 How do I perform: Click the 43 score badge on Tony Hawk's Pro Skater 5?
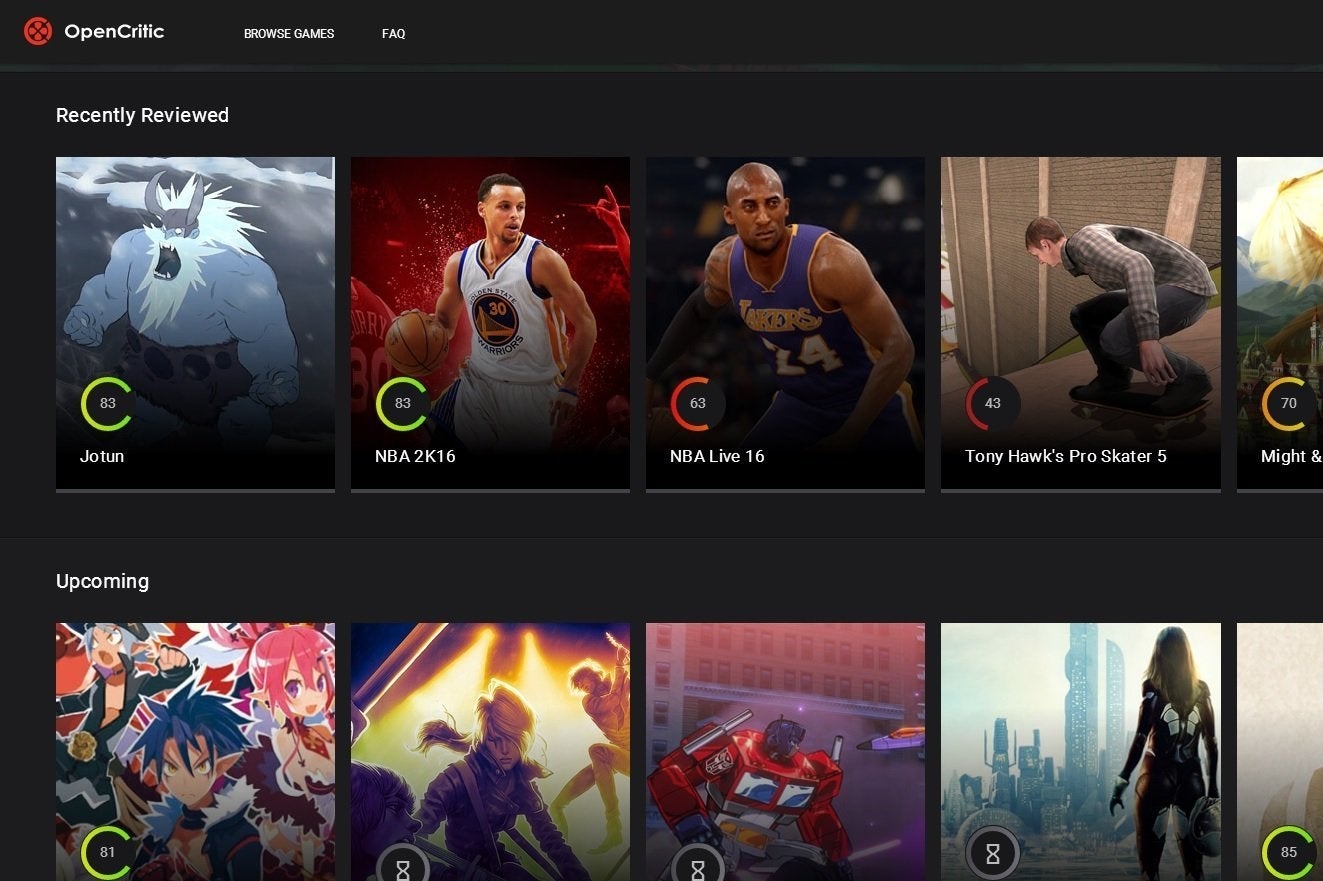[x=992, y=404]
